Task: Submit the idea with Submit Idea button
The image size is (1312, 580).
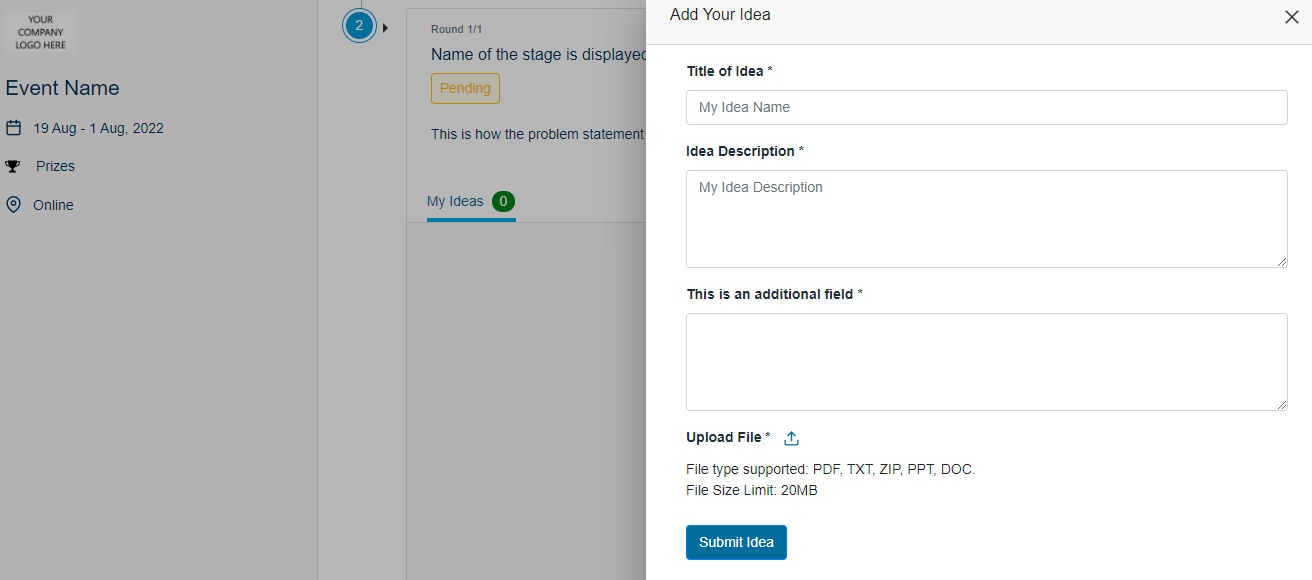Action: pos(736,542)
